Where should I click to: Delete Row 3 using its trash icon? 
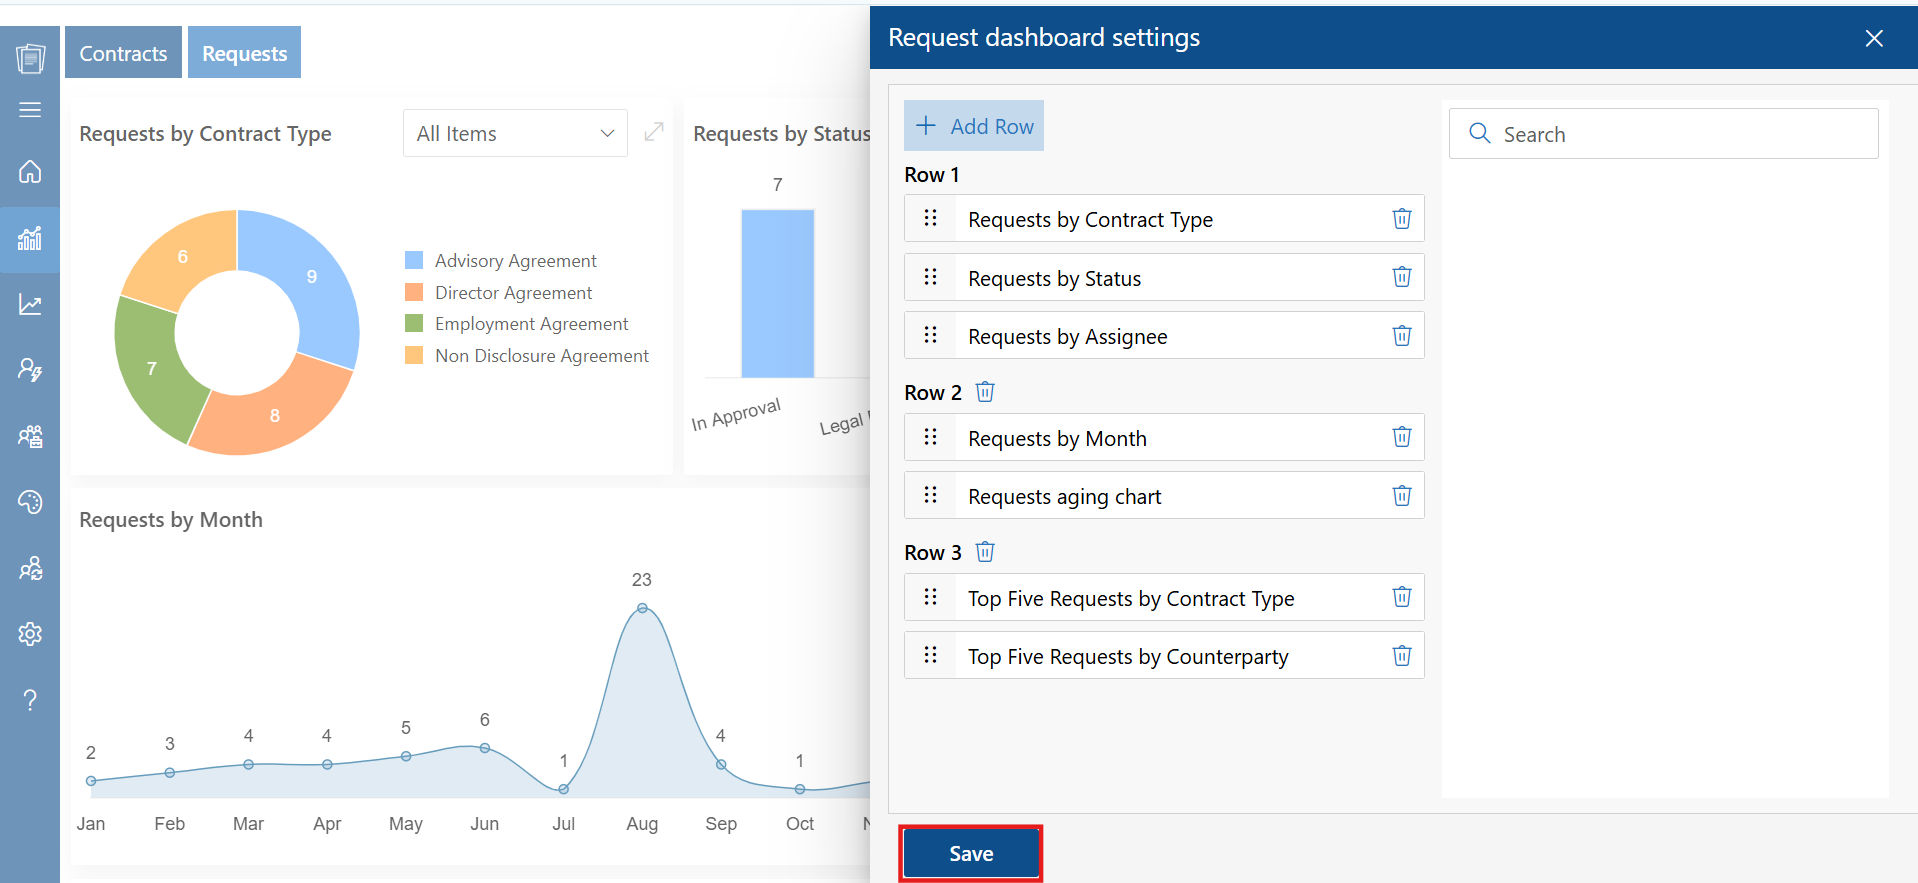click(985, 552)
